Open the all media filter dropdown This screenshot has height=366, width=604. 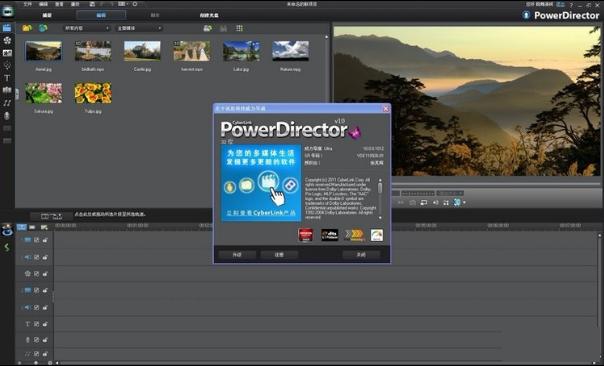click(139, 28)
